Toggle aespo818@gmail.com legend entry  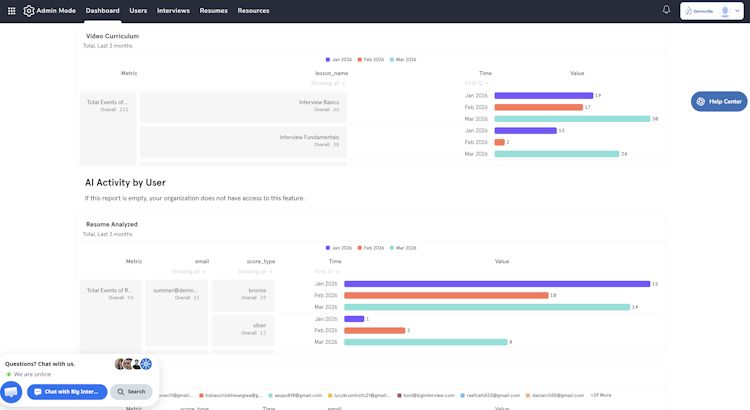(295, 395)
